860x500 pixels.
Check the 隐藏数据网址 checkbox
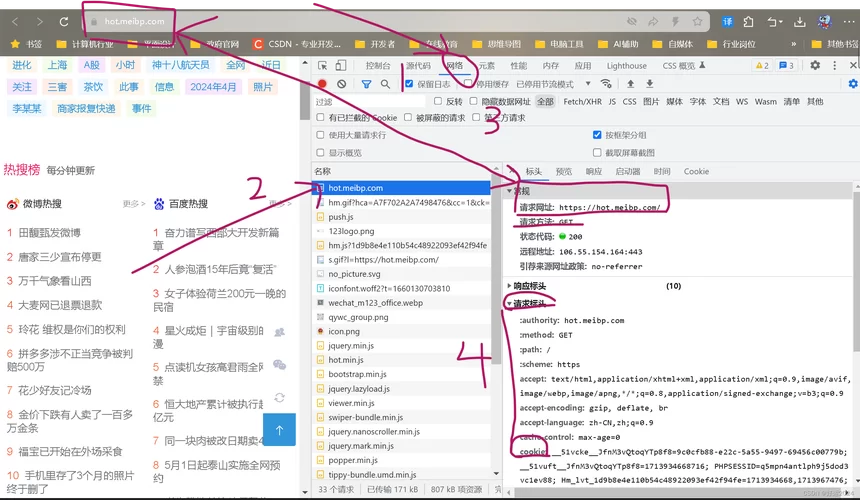[x=473, y=101]
